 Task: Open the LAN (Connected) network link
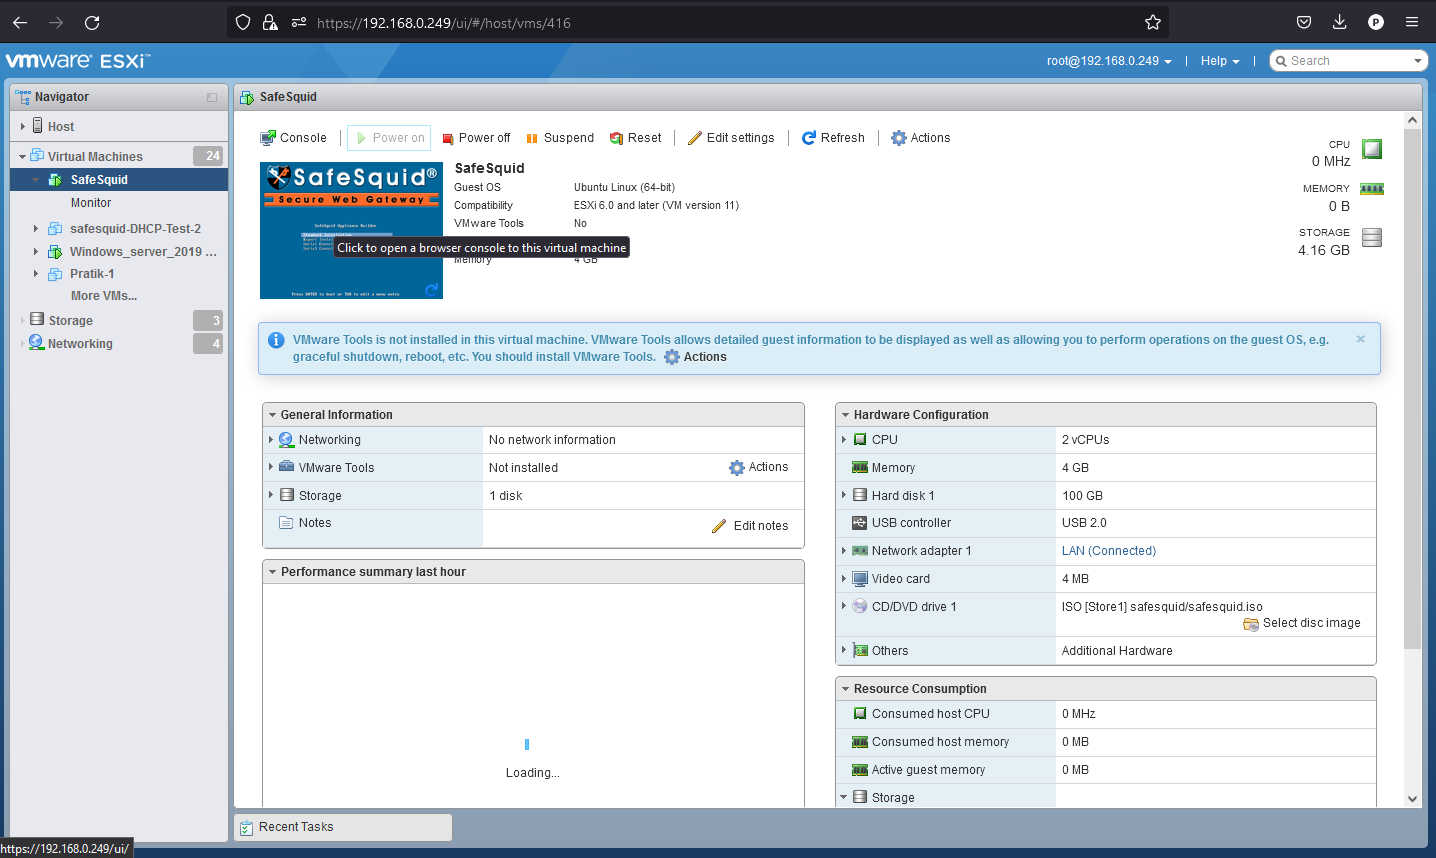[1109, 551]
